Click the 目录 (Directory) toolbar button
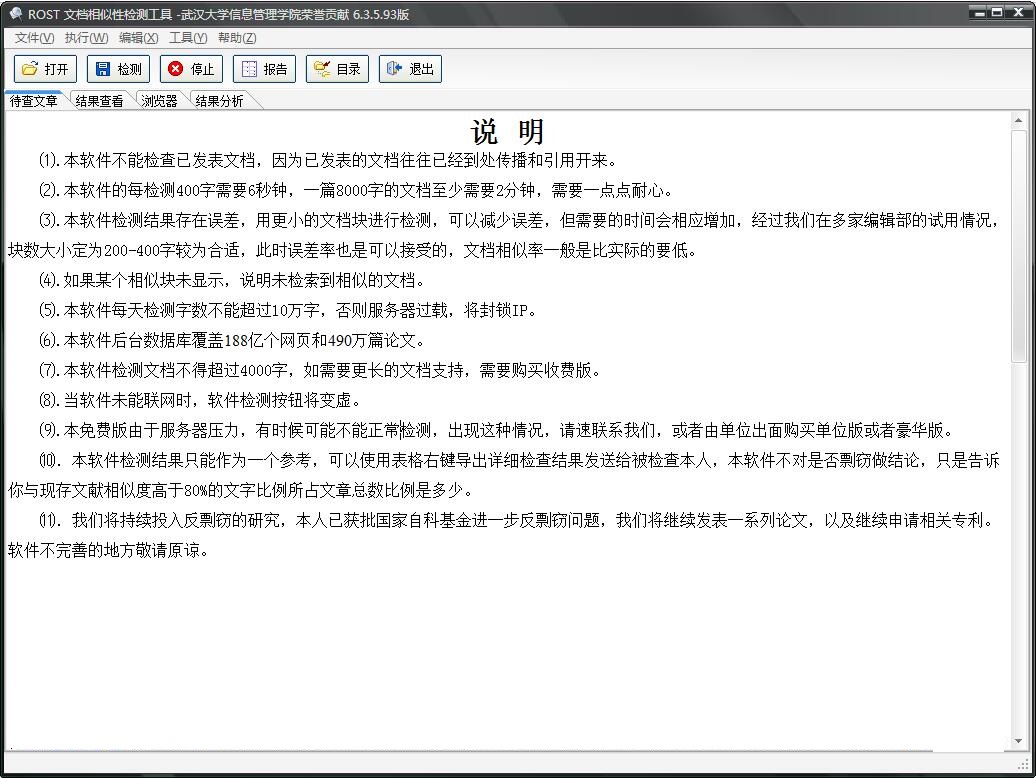The image size is (1036, 778). 337,69
